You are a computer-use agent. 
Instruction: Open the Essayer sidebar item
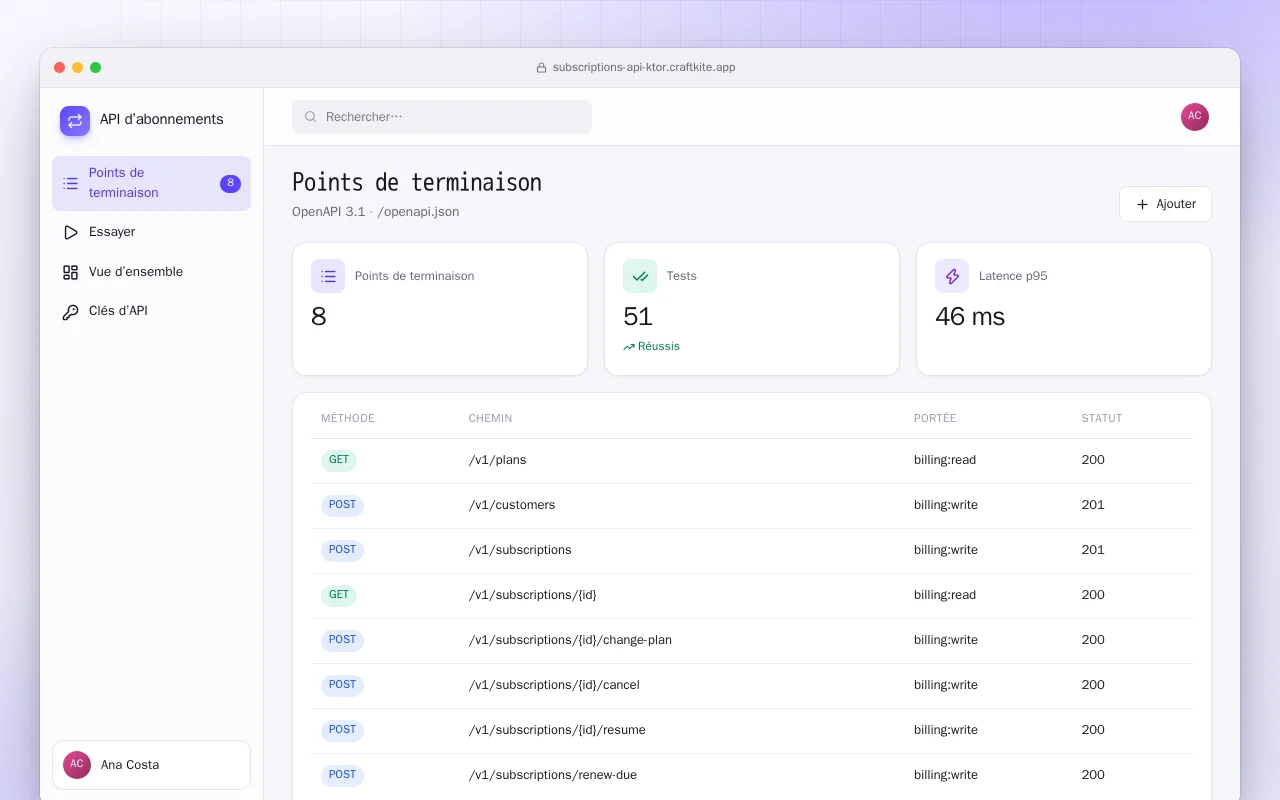coord(151,232)
